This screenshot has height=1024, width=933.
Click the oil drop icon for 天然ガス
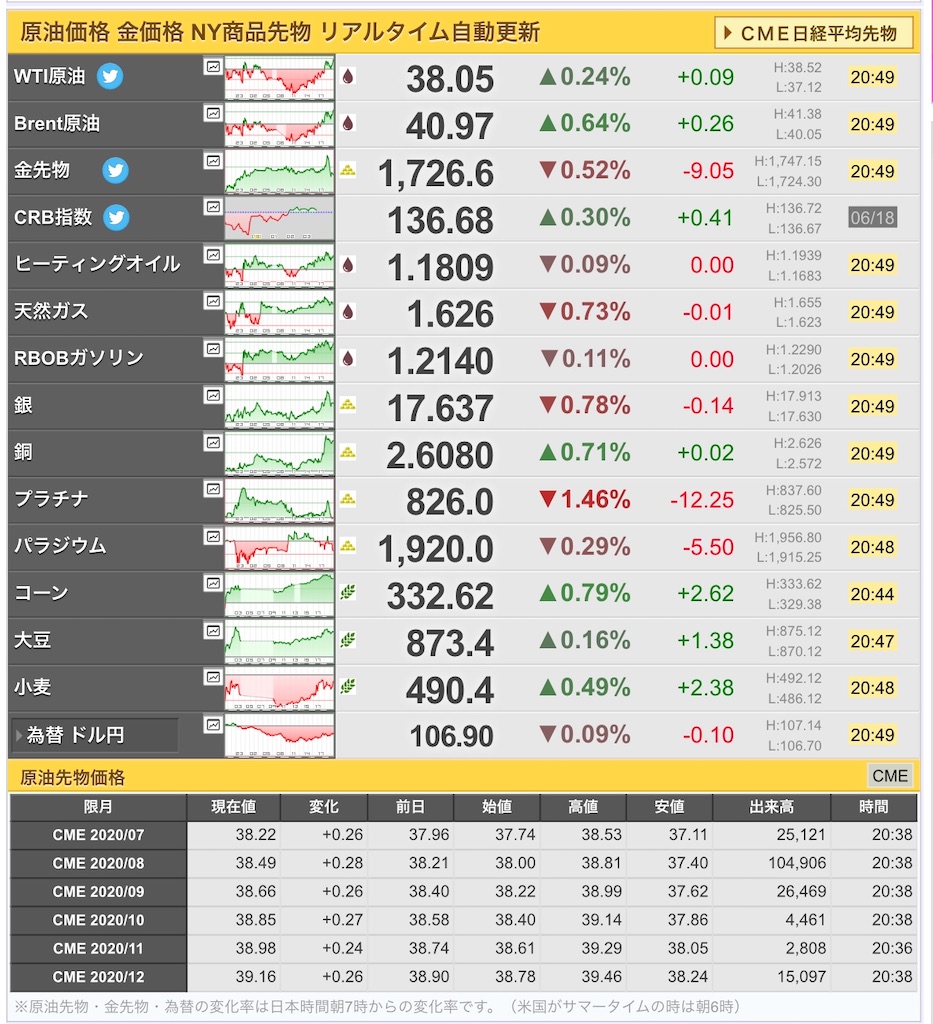pos(348,312)
